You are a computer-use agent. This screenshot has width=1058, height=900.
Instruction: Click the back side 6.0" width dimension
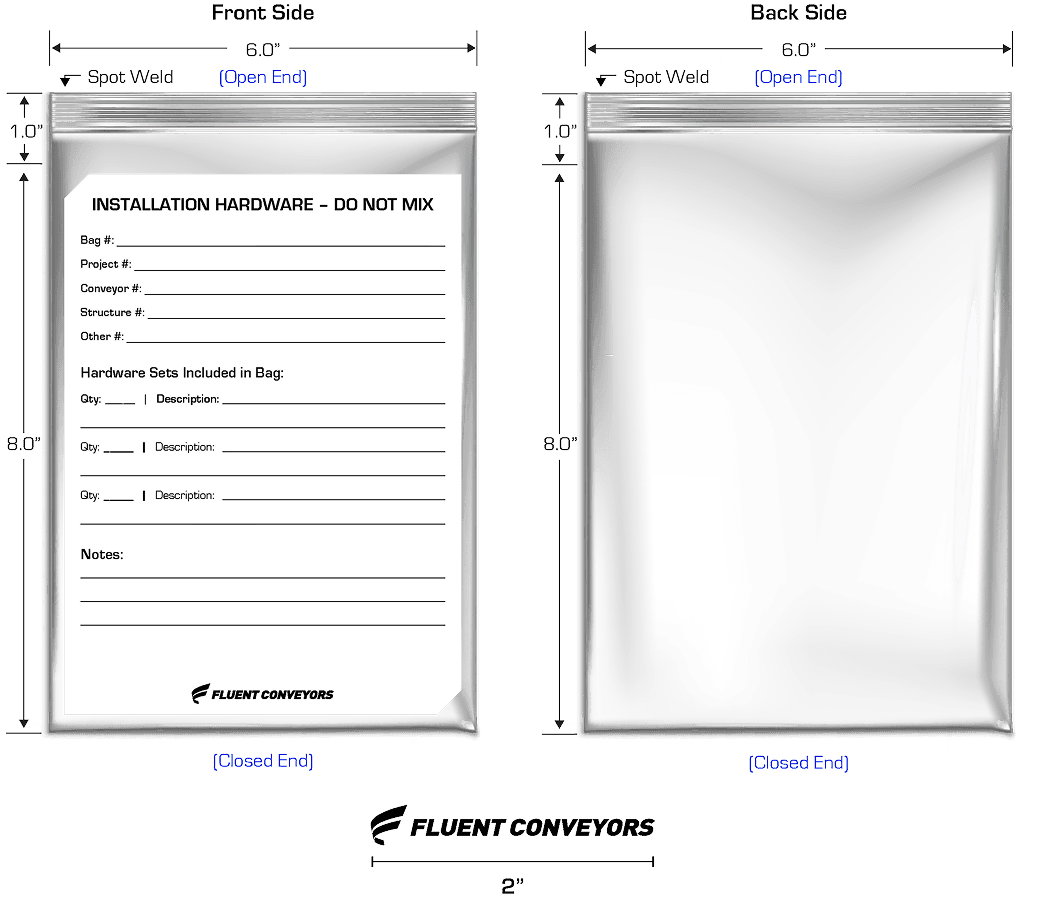(798, 50)
